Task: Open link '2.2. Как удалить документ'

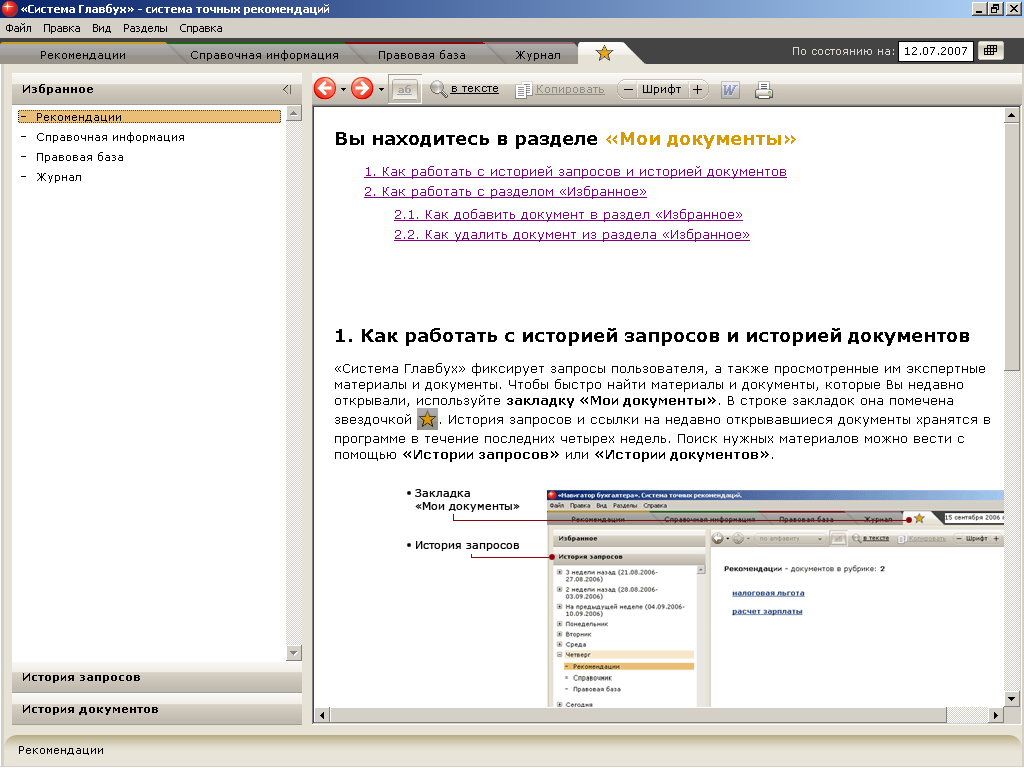Action: (571, 234)
